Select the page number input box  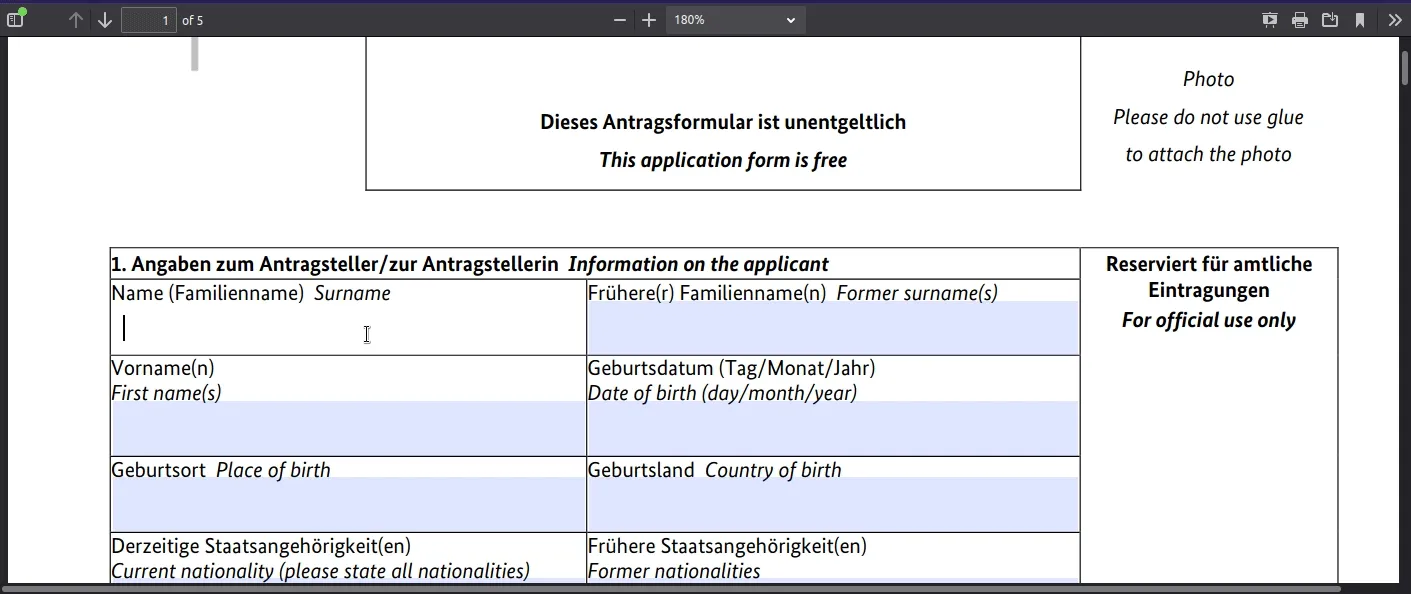148,19
